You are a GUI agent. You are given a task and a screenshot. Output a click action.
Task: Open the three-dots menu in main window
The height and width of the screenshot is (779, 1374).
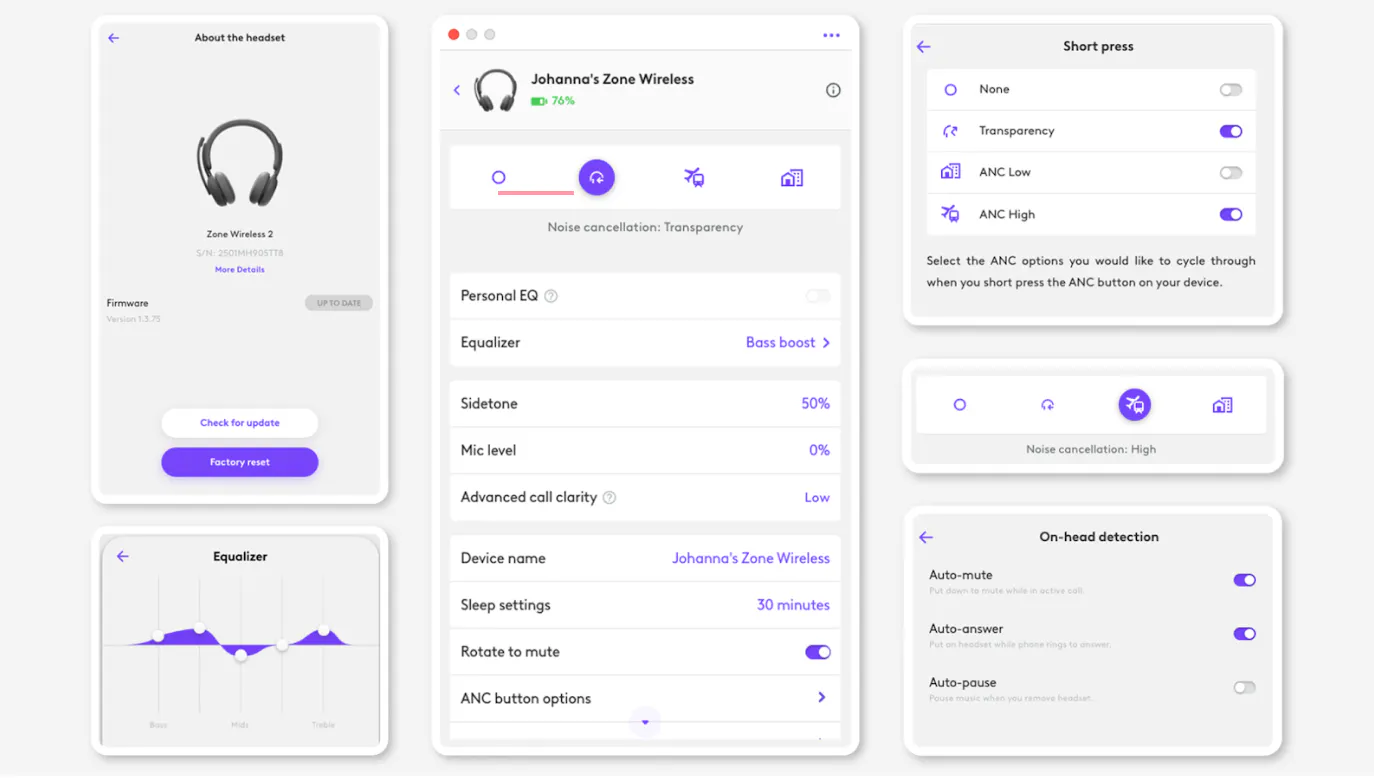click(831, 35)
